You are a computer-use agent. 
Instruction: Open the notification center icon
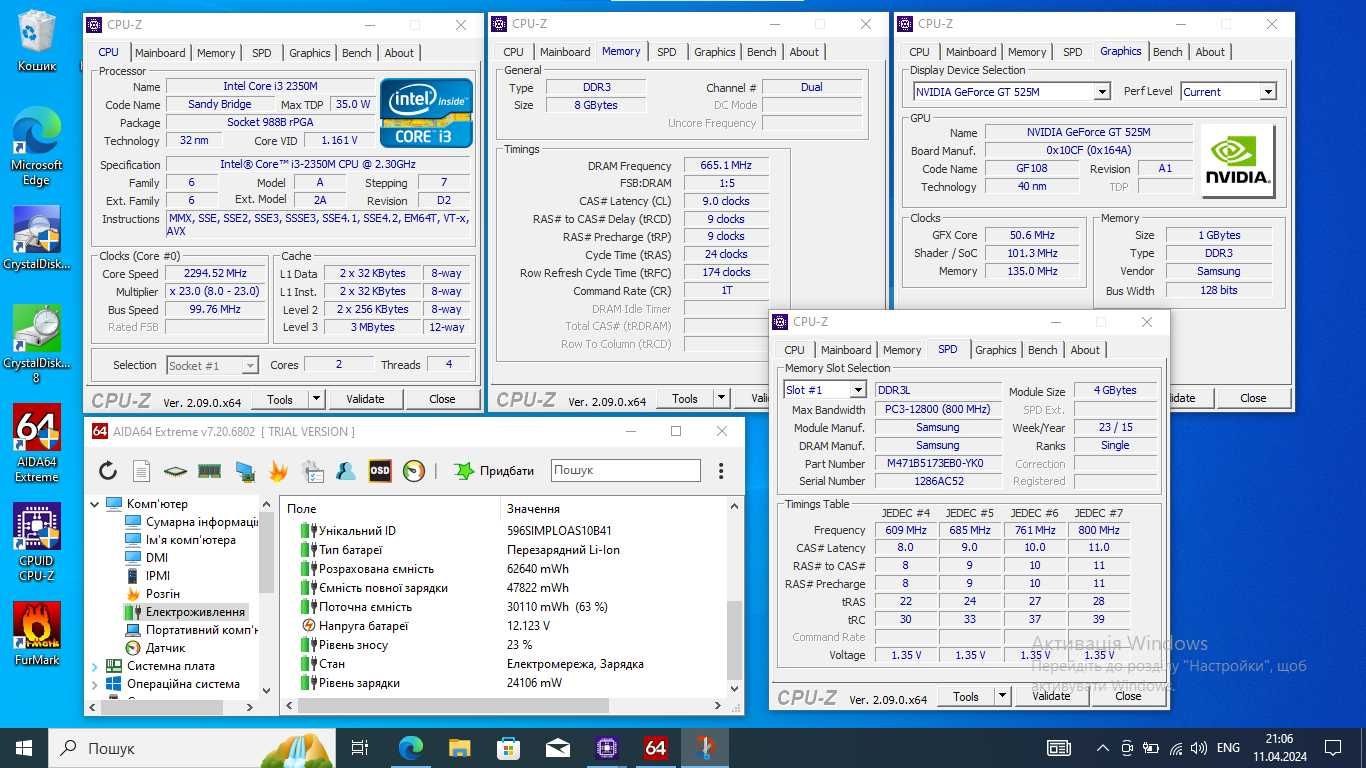[1332, 748]
